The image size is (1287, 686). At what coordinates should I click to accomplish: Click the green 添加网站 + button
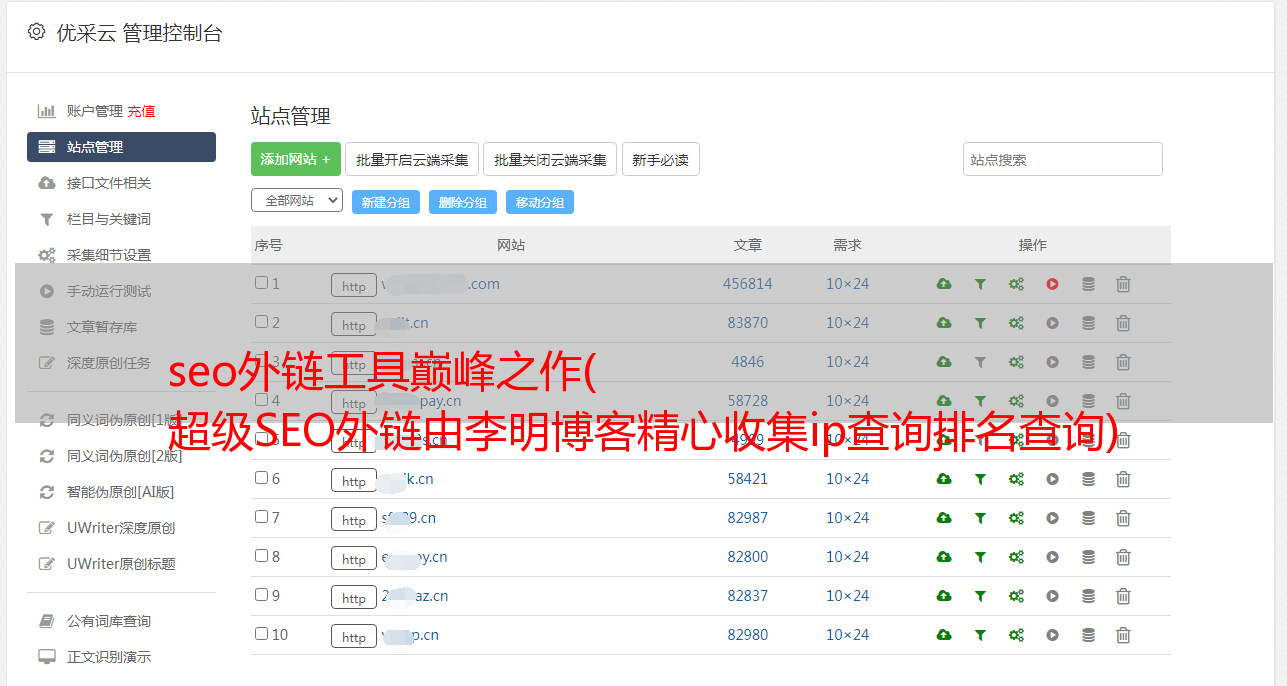pyautogui.click(x=296, y=159)
